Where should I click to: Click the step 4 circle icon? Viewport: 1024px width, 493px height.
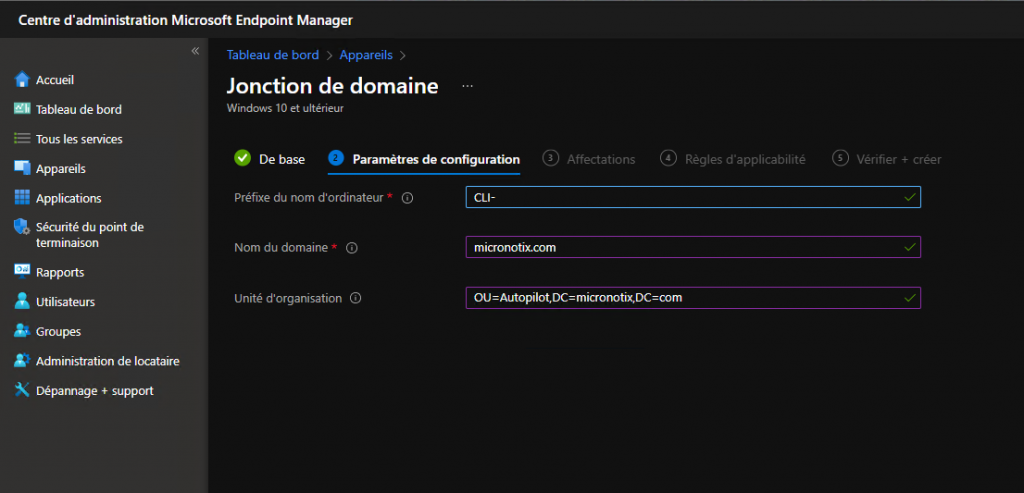[x=667, y=158]
